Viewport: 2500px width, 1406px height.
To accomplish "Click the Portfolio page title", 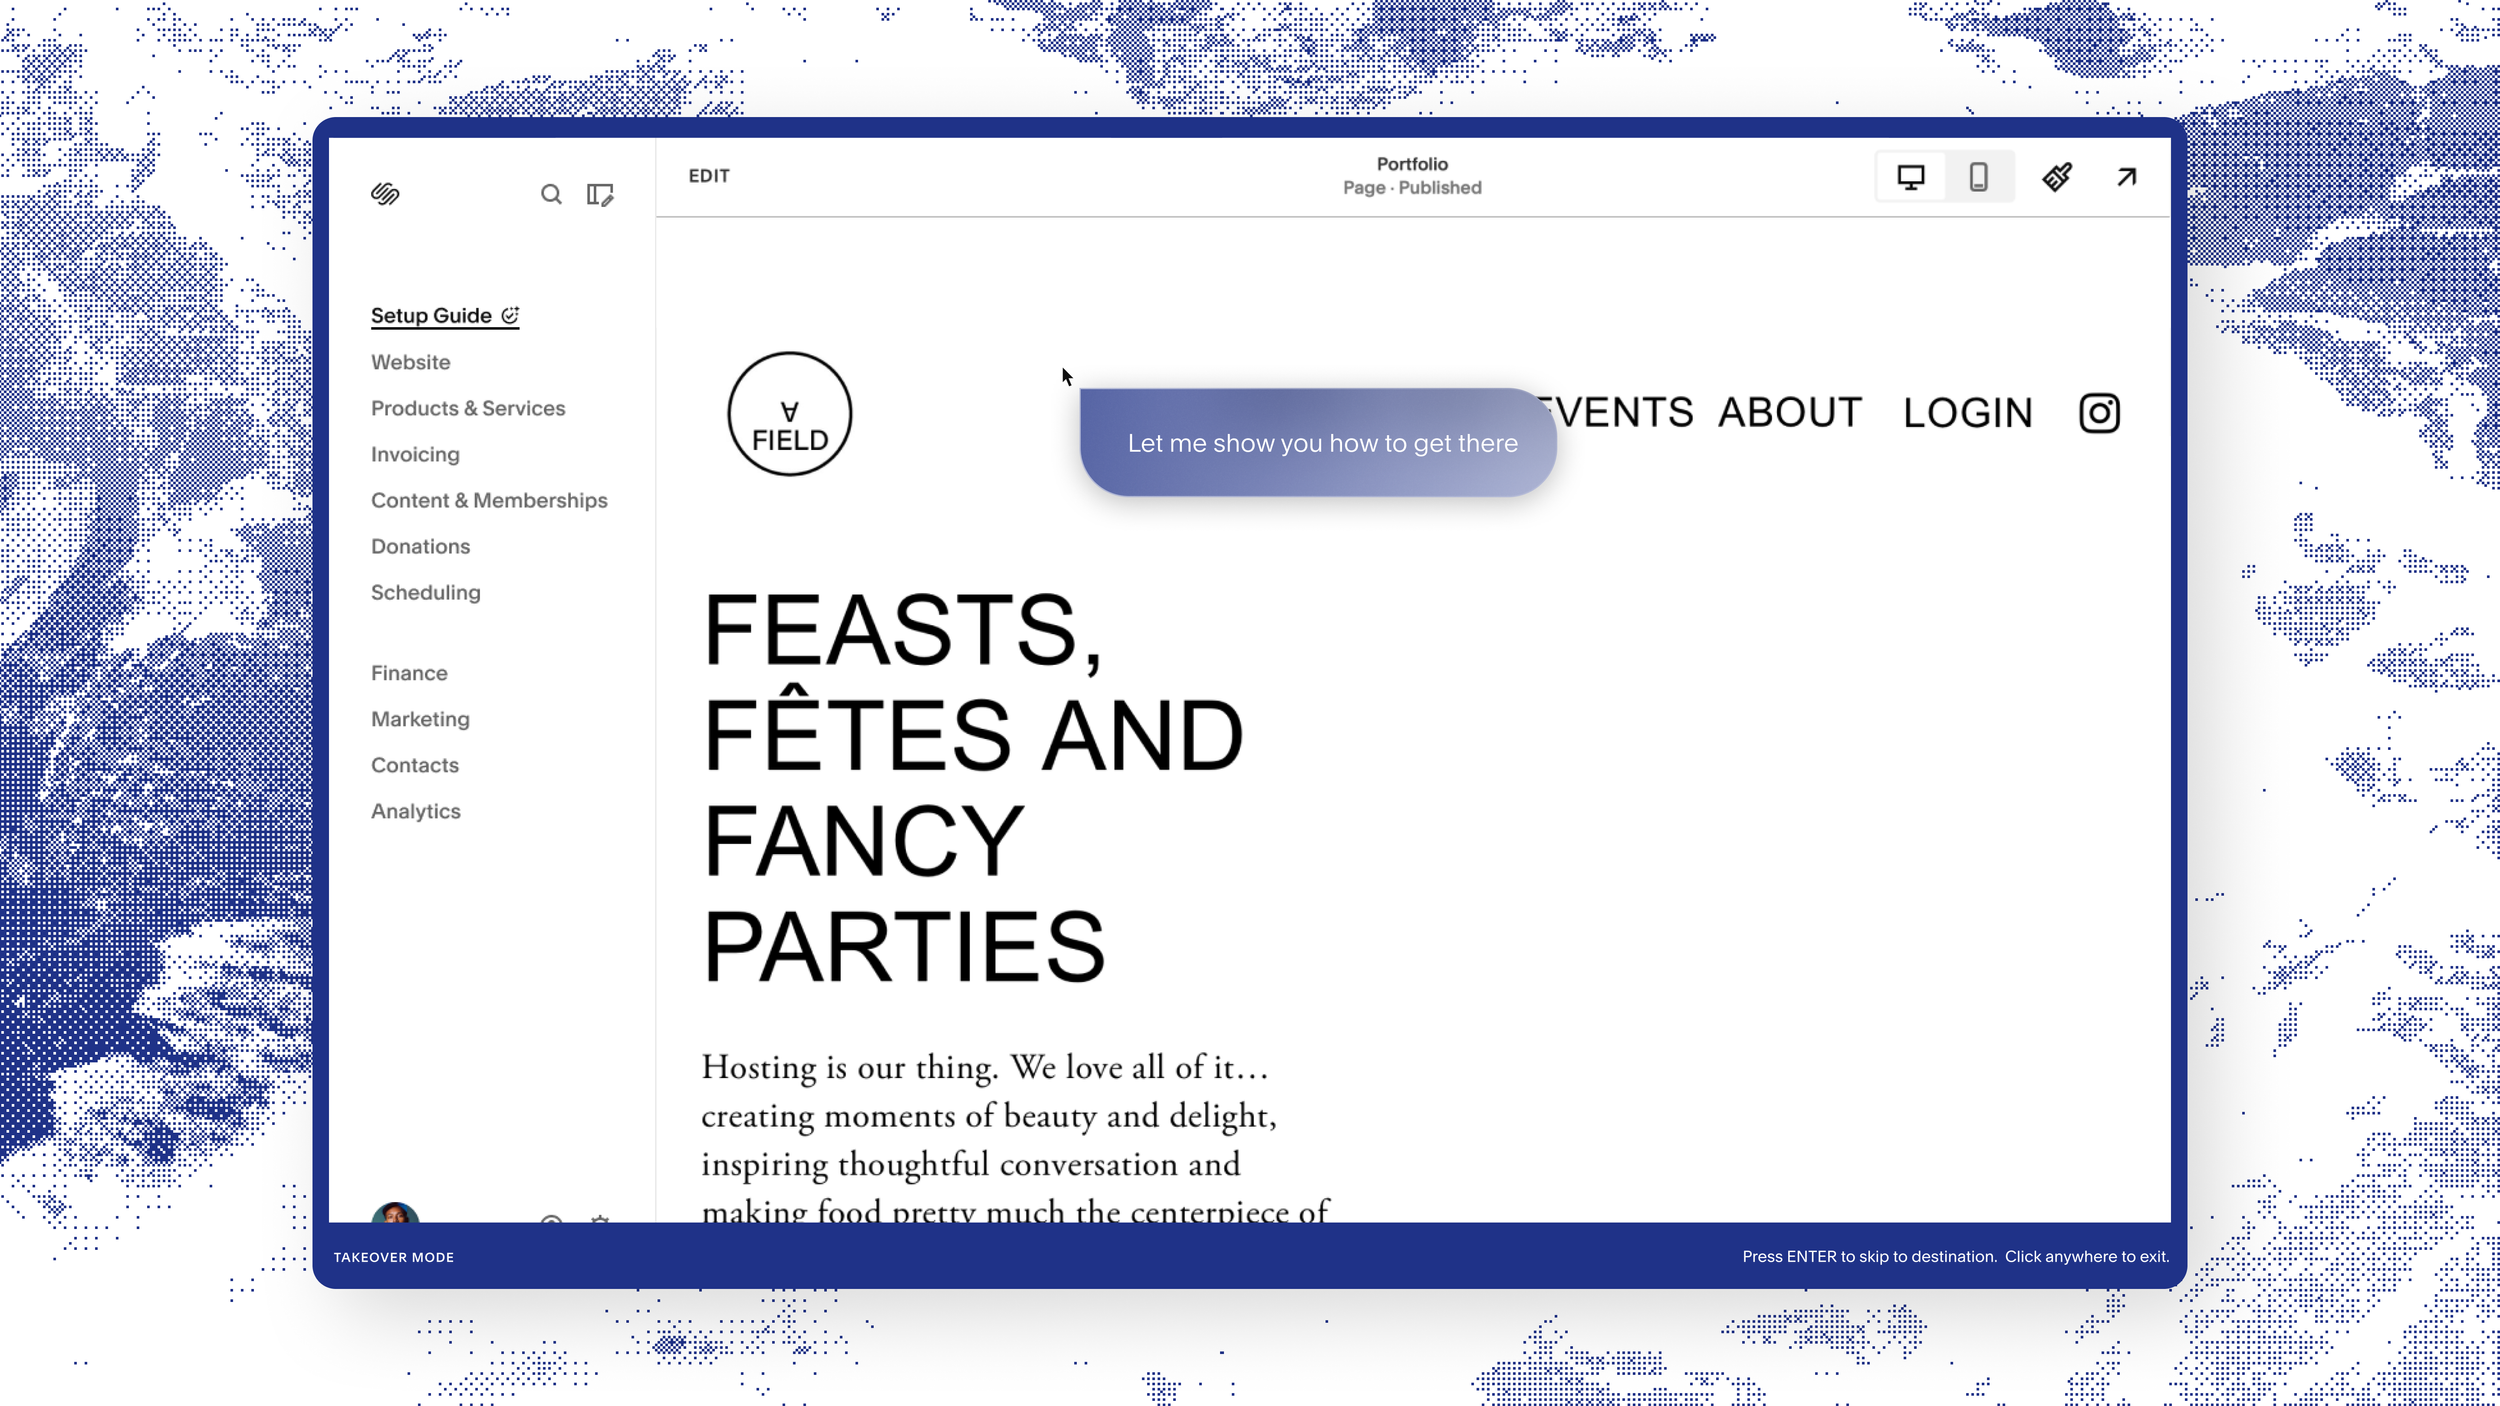I will [x=1412, y=164].
